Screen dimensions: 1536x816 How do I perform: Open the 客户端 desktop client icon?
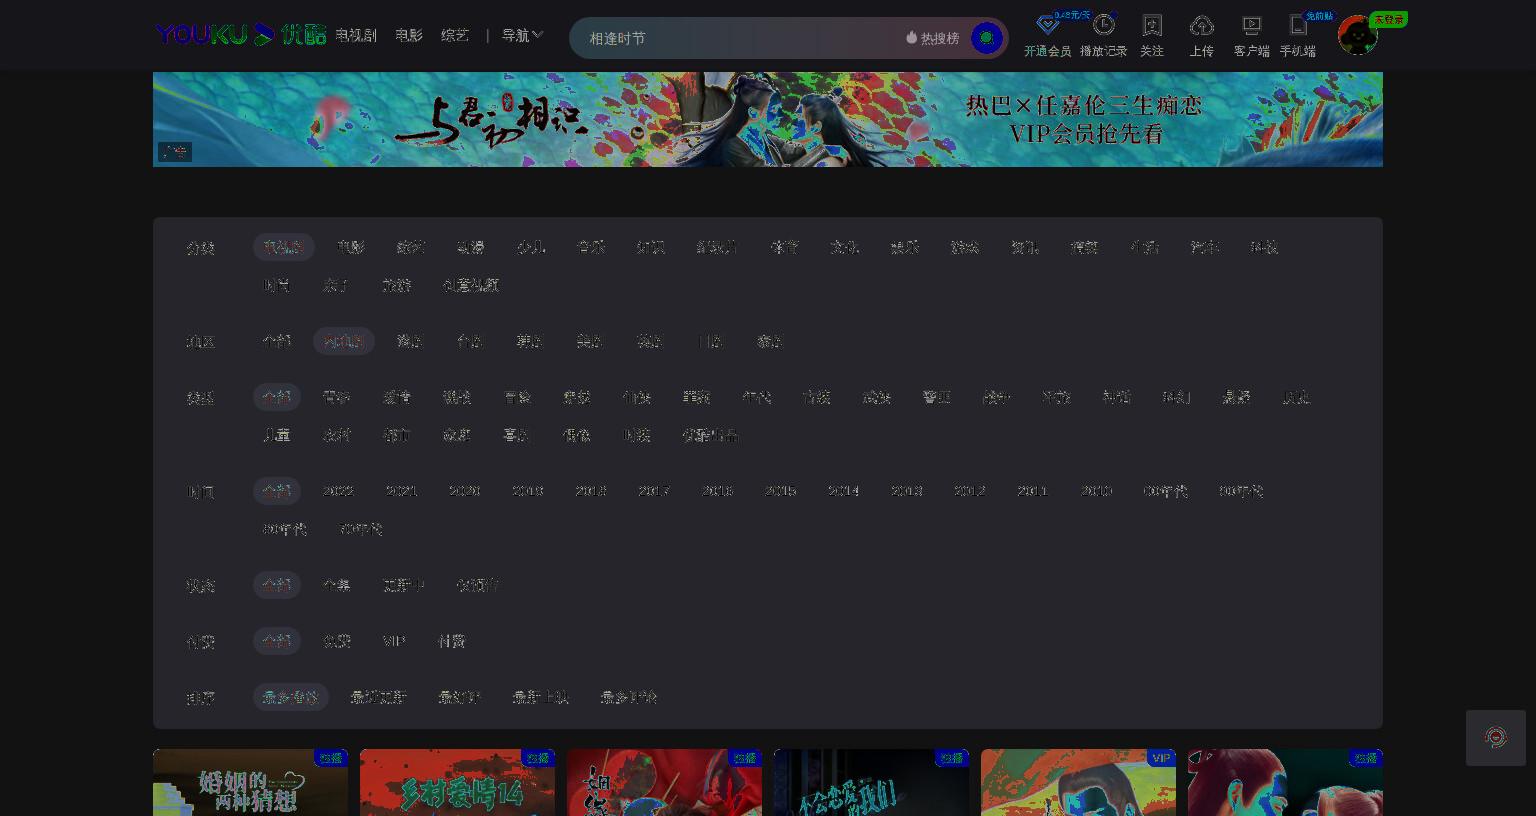(1252, 25)
